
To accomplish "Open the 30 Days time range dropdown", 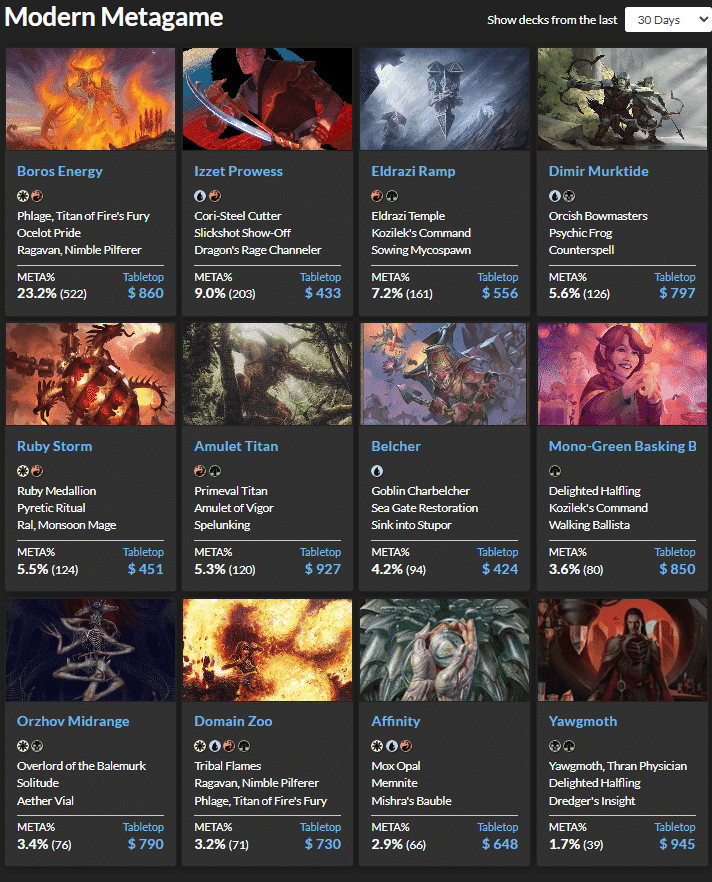I will click(668, 20).
